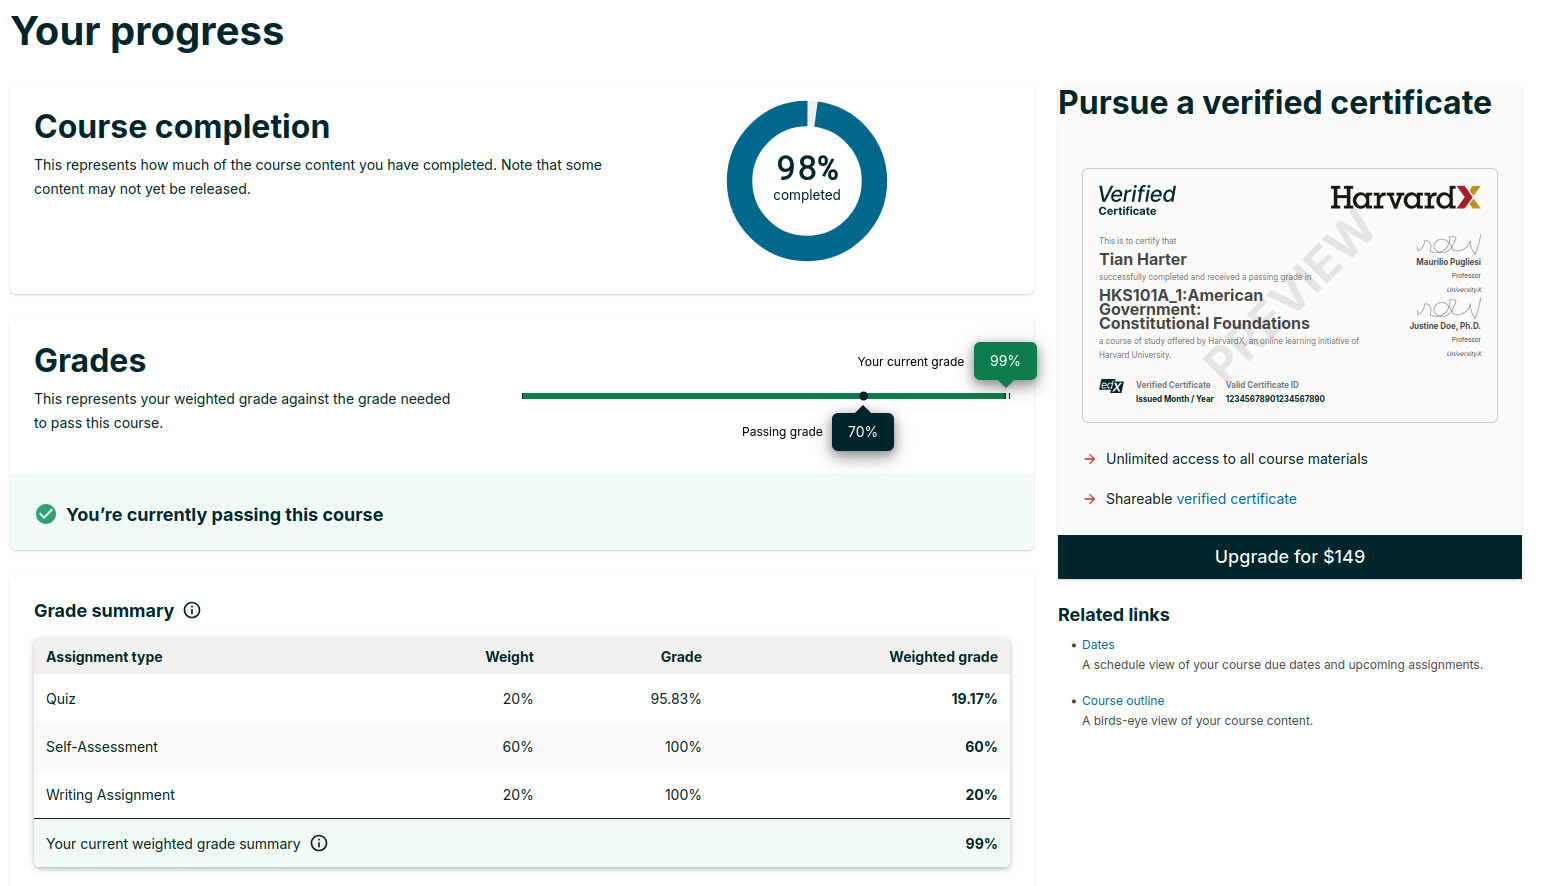The image size is (1561, 886).
Task: Click arrow icon beside Unlimited access
Action: [1090, 459]
